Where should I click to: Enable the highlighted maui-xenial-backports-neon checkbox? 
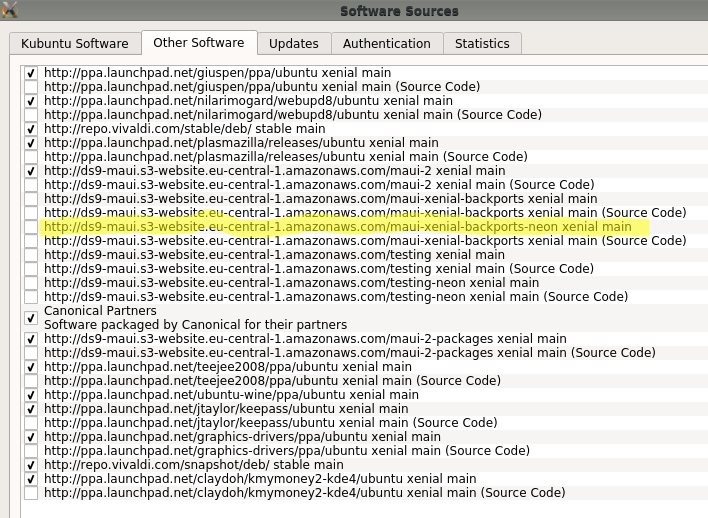click(x=32, y=228)
